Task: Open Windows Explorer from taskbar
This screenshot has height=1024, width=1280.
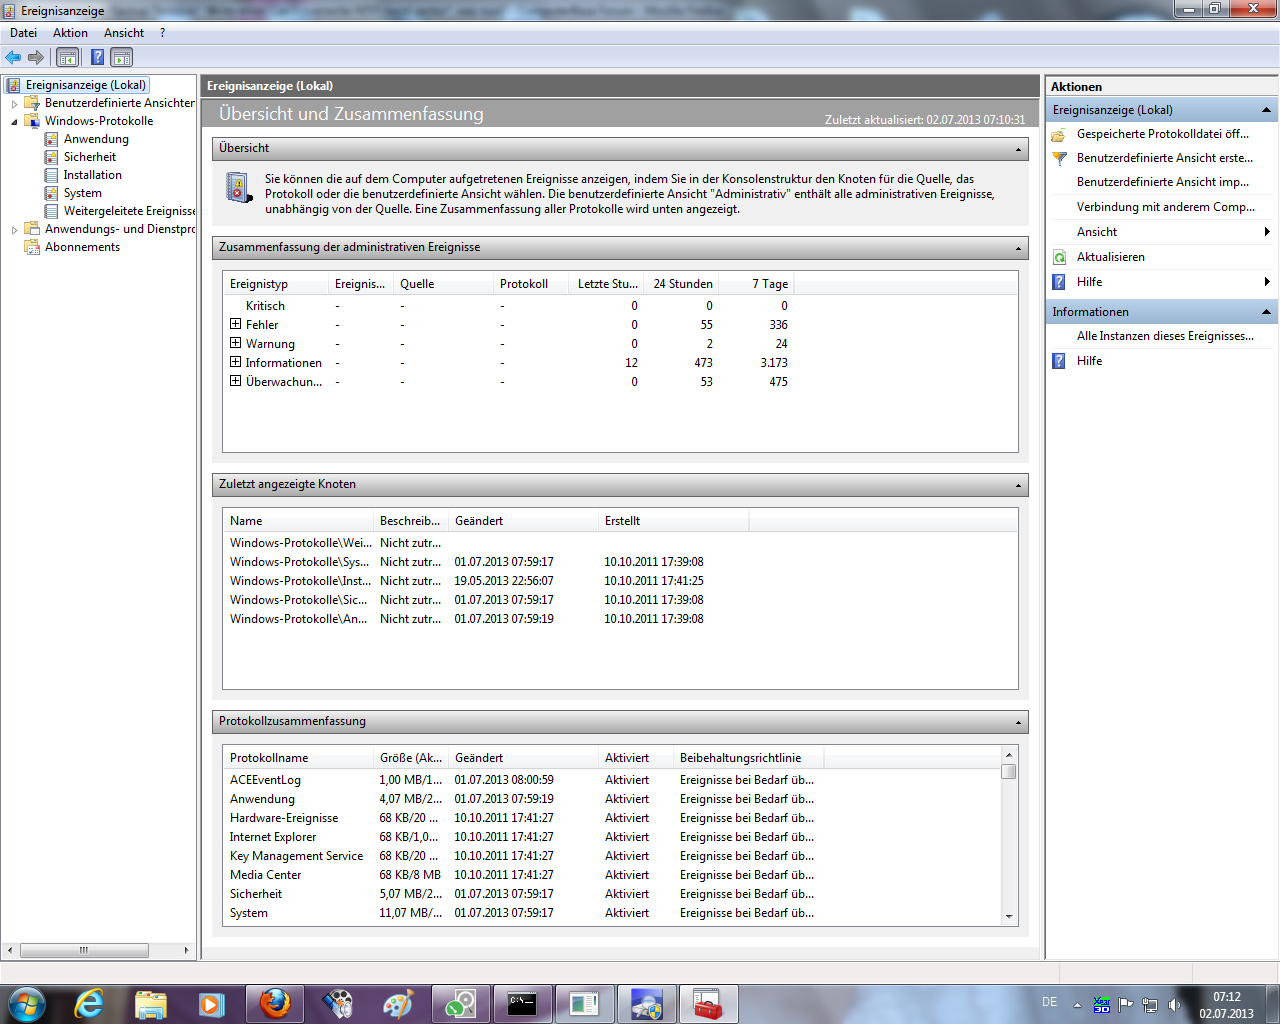Action: [x=150, y=1004]
